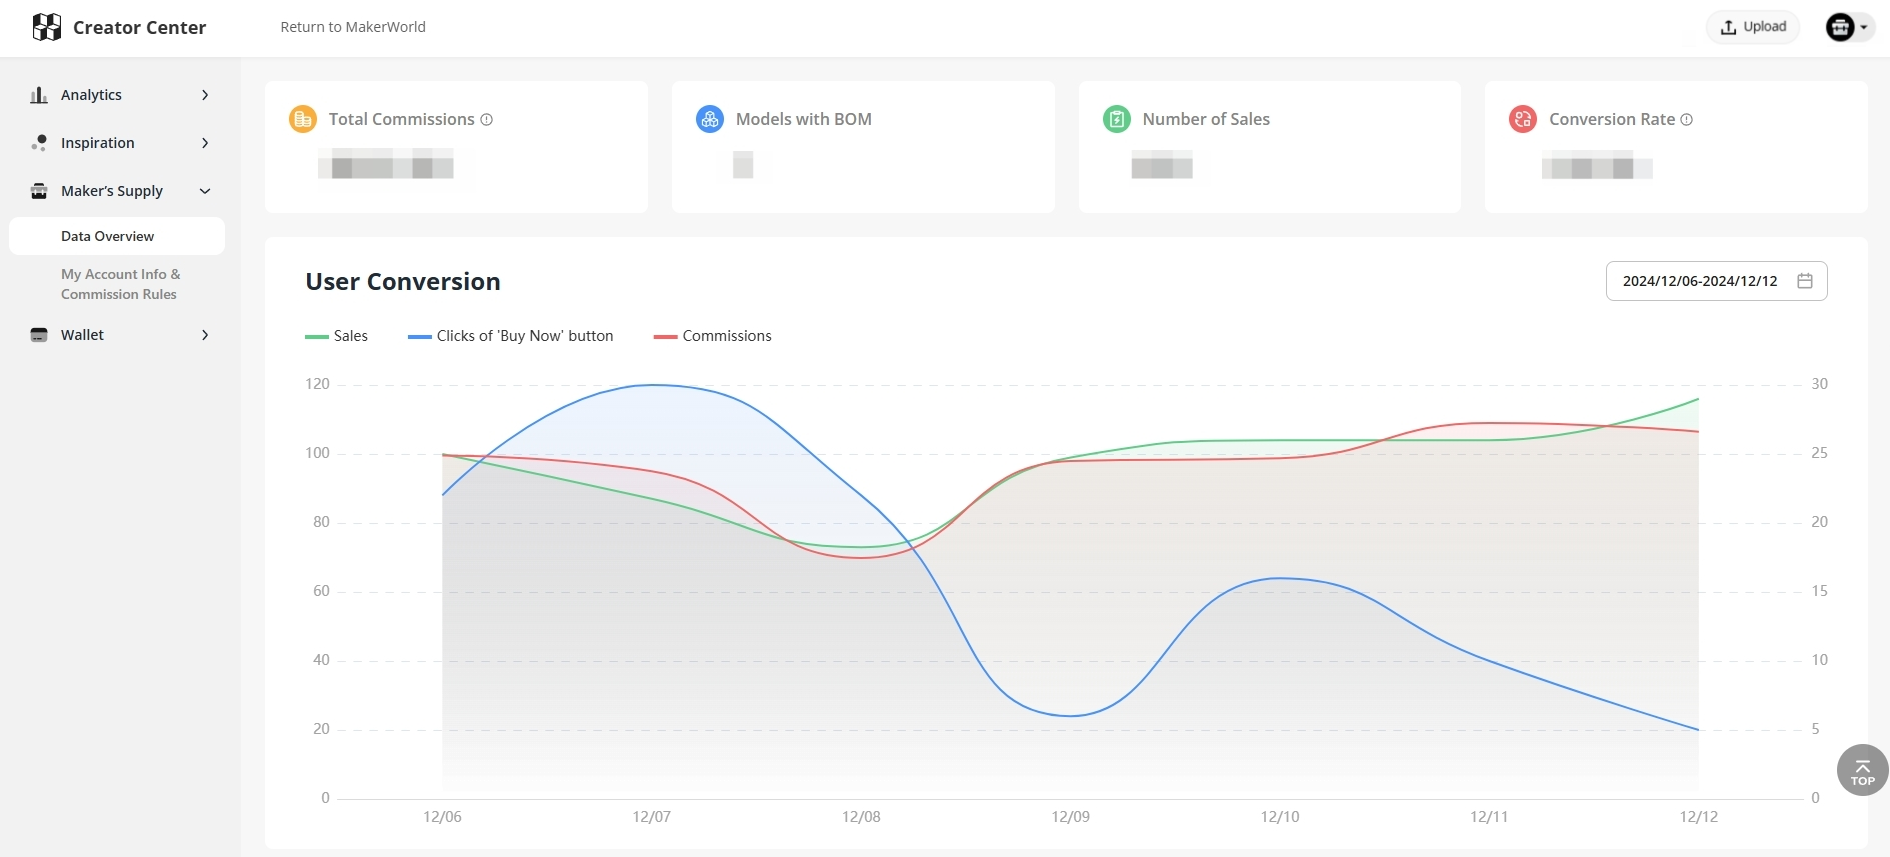Viewport: 1890px width, 857px height.
Task: Select Data Overview menu item
Action: 117,236
